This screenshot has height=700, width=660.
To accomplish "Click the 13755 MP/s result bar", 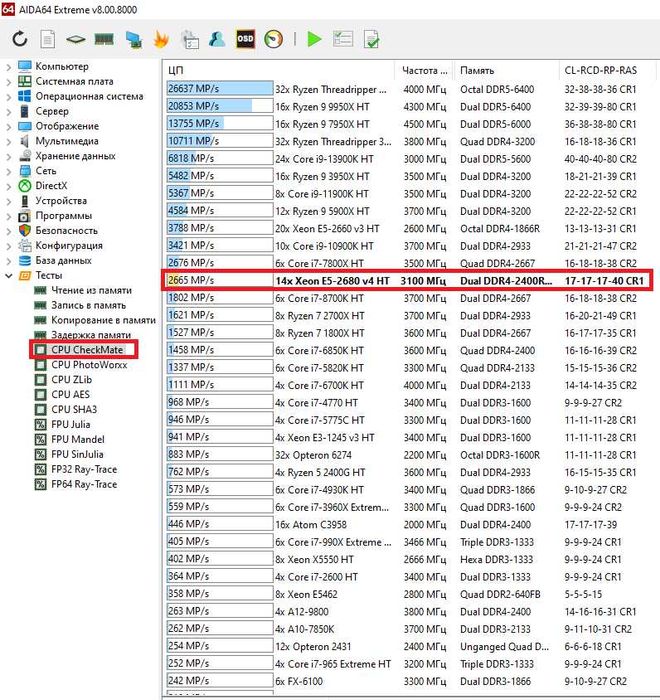I will click(220, 124).
